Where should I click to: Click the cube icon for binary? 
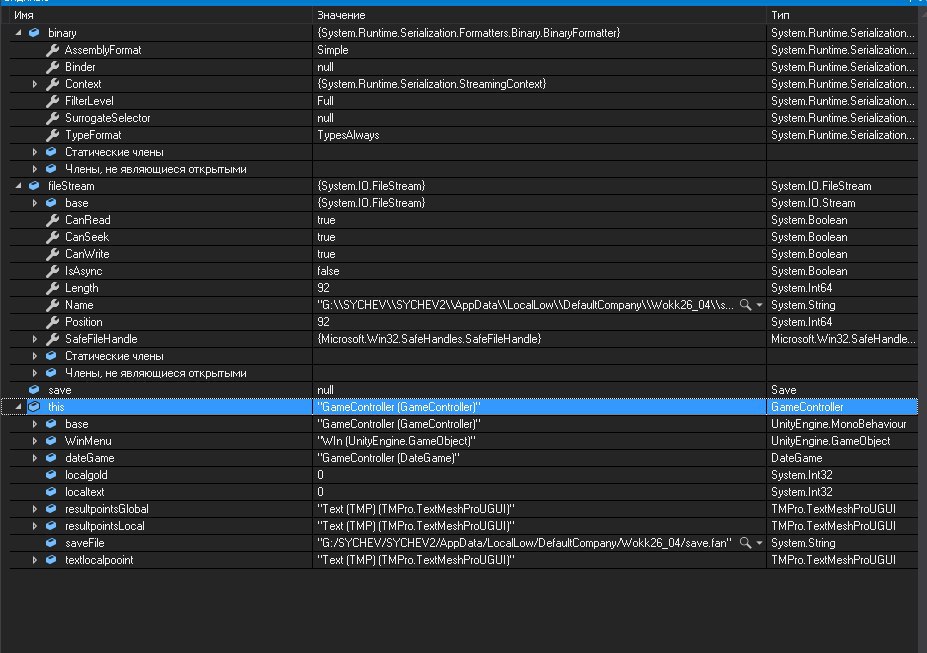34,33
